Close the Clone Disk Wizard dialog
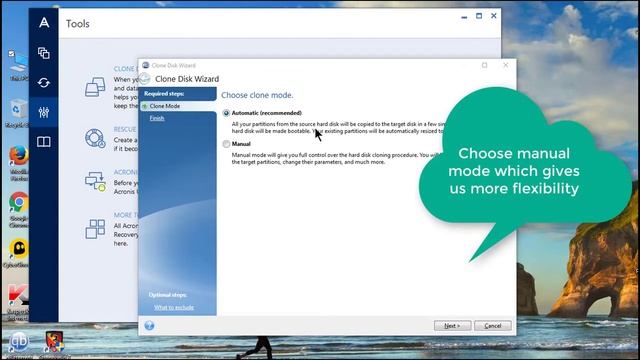The width and height of the screenshot is (640, 360). point(506,65)
